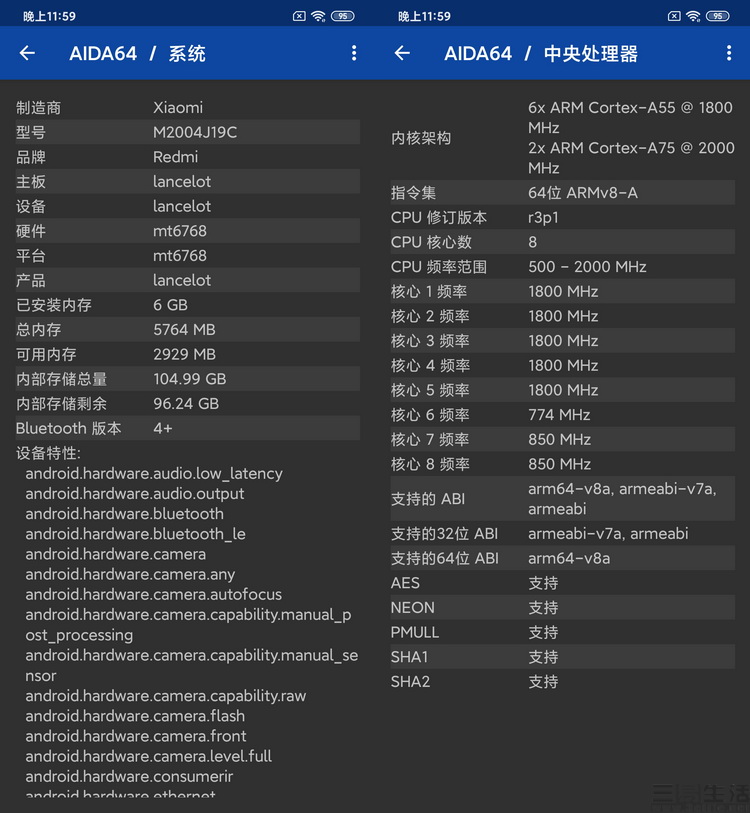The height and width of the screenshot is (813, 750).
Task: Select the 制造商 Xiaomi row
Action: click(188, 107)
